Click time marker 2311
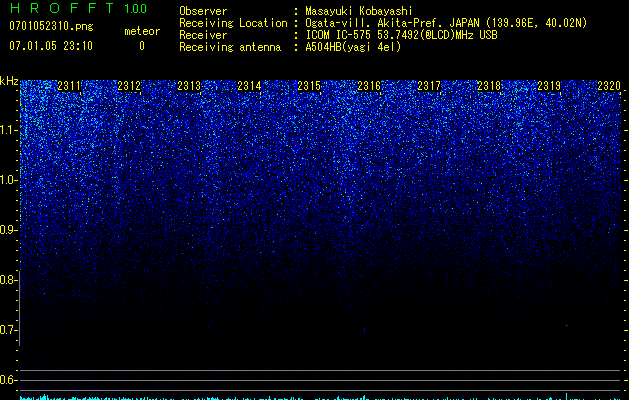629x400 pixels. (x=69, y=86)
